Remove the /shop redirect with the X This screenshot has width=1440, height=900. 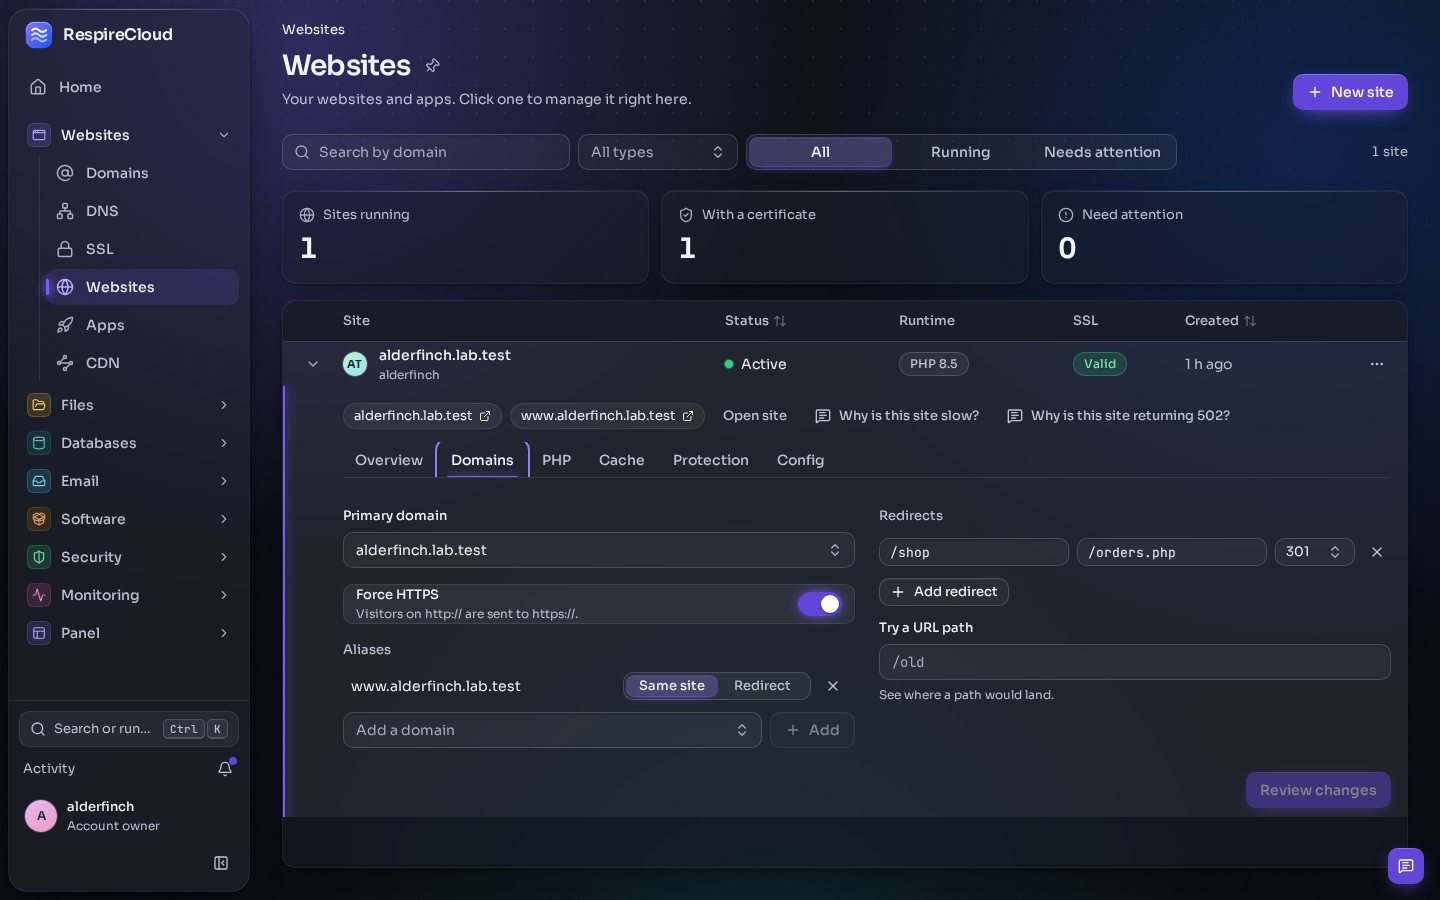coord(1377,552)
